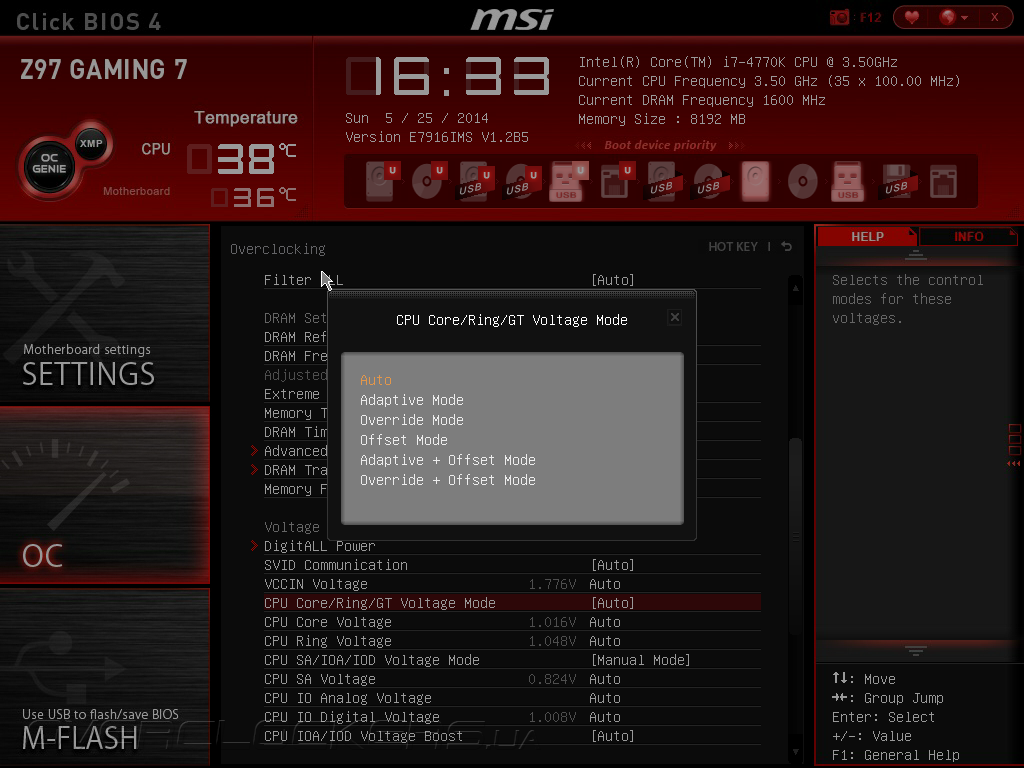Open the Motherboard SETTINGS section
This screenshot has width=1024, height=768.
[x=104, y=312]
